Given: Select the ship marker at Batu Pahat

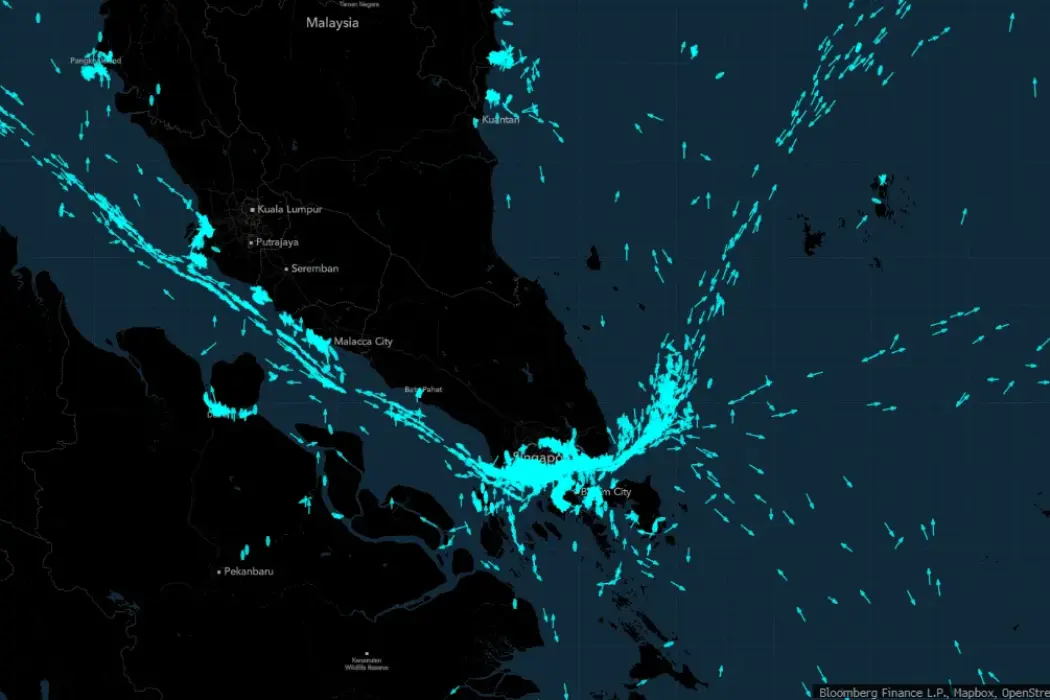Looking at the screenshot, I should point(419,394).
